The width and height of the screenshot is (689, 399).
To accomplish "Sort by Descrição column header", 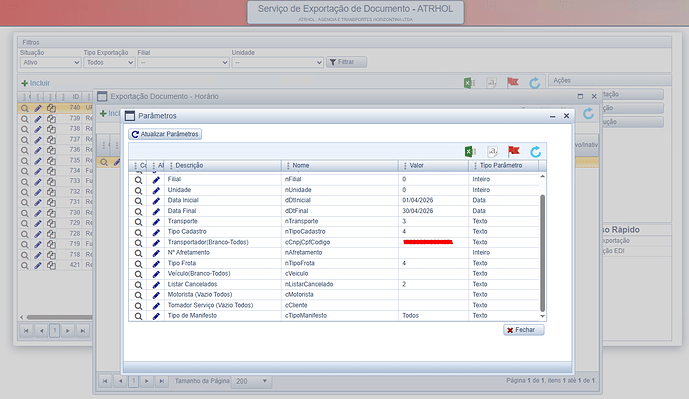I will (x=189, y=166).
